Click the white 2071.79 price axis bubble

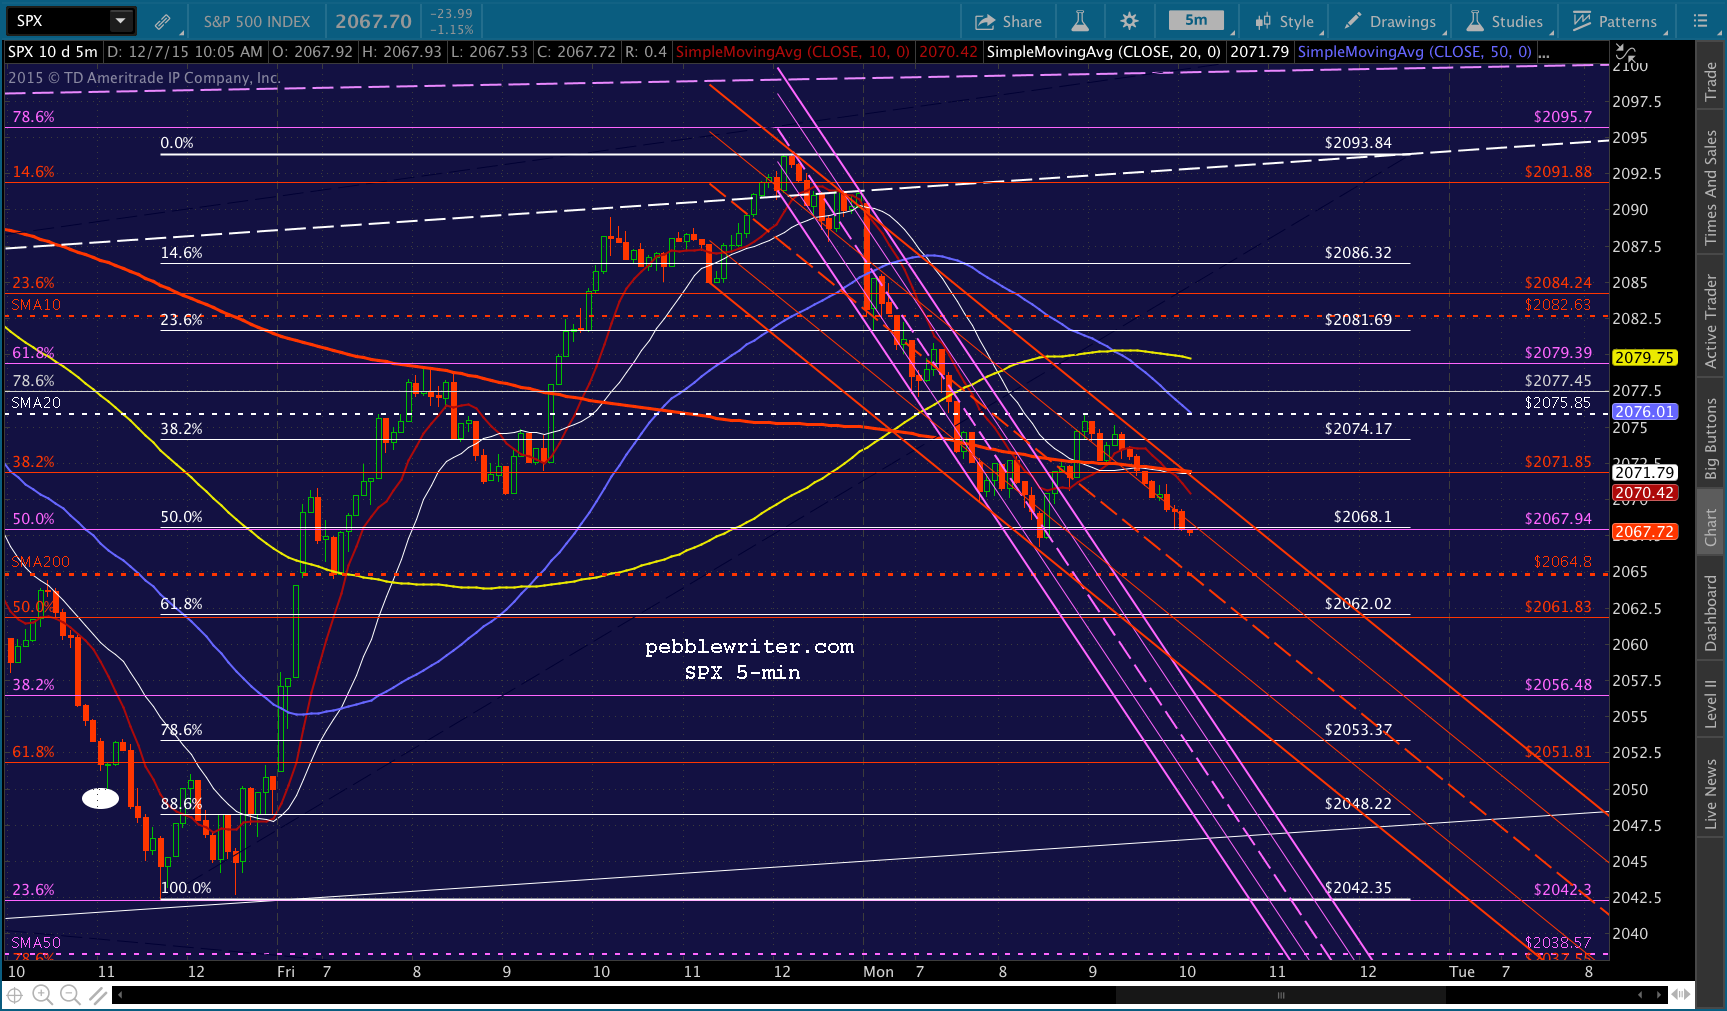point(1644,472)
